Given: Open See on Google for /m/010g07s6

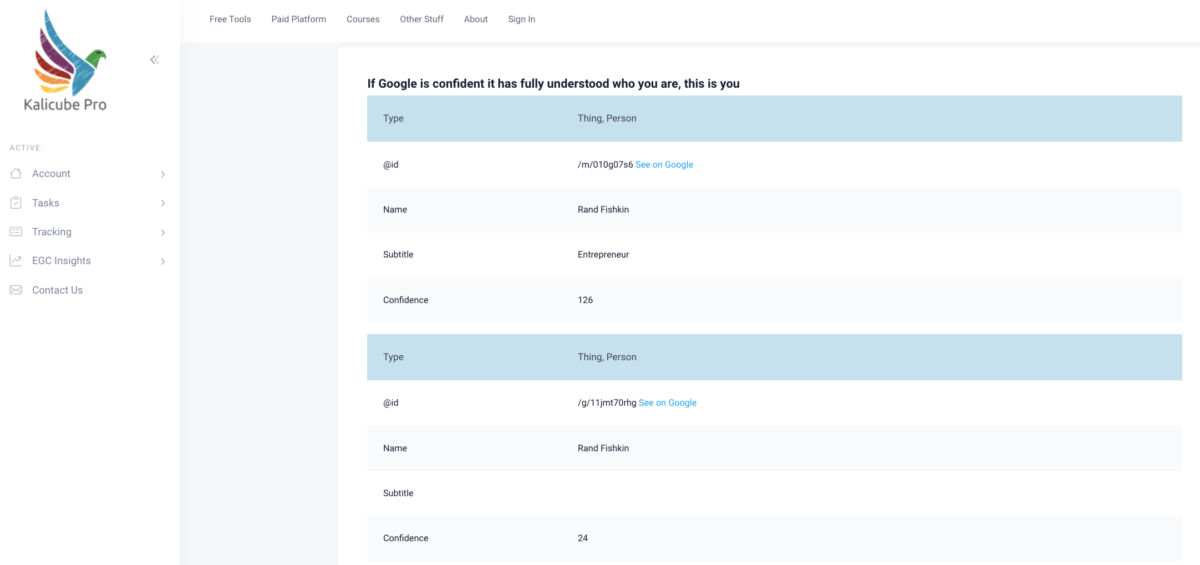Looking at the screenshot, I should [x=664, y=165].
